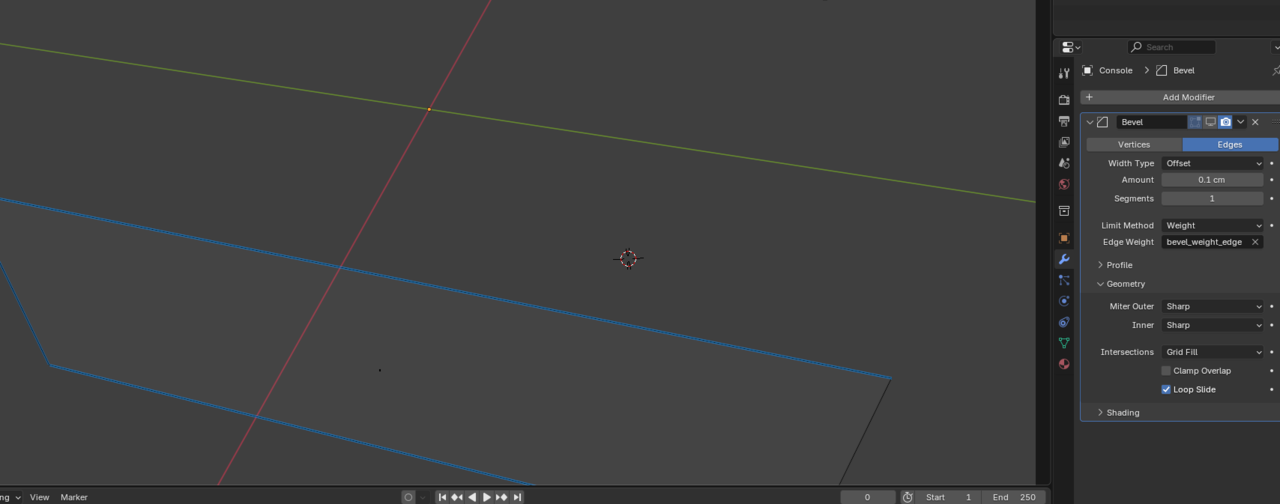This screenshot has width=1280, height=504.
Task: Remove the Bevel modifier
Action: [x=1255, y=122]
